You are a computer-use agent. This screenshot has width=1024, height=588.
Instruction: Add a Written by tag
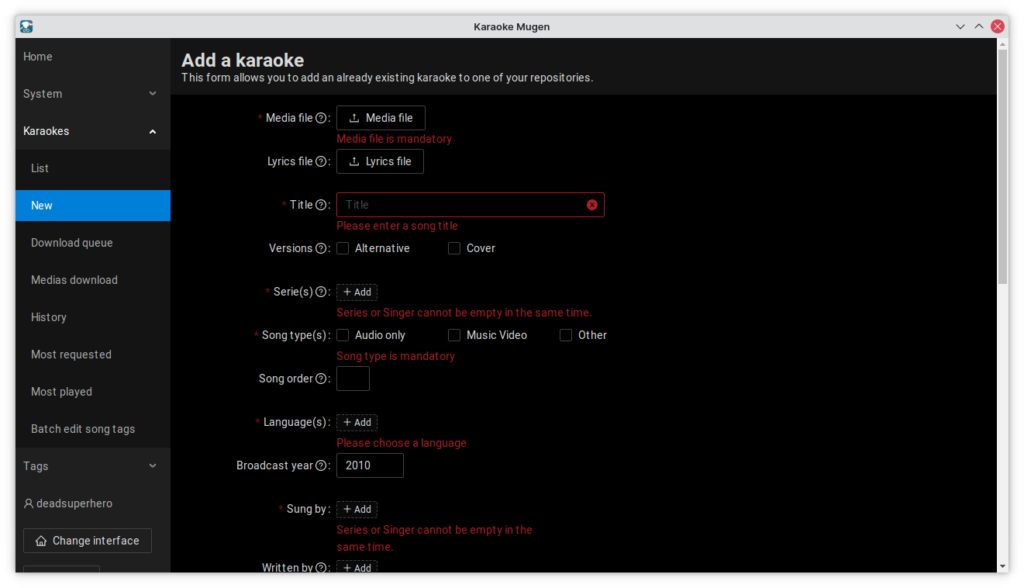click(357, 568)
